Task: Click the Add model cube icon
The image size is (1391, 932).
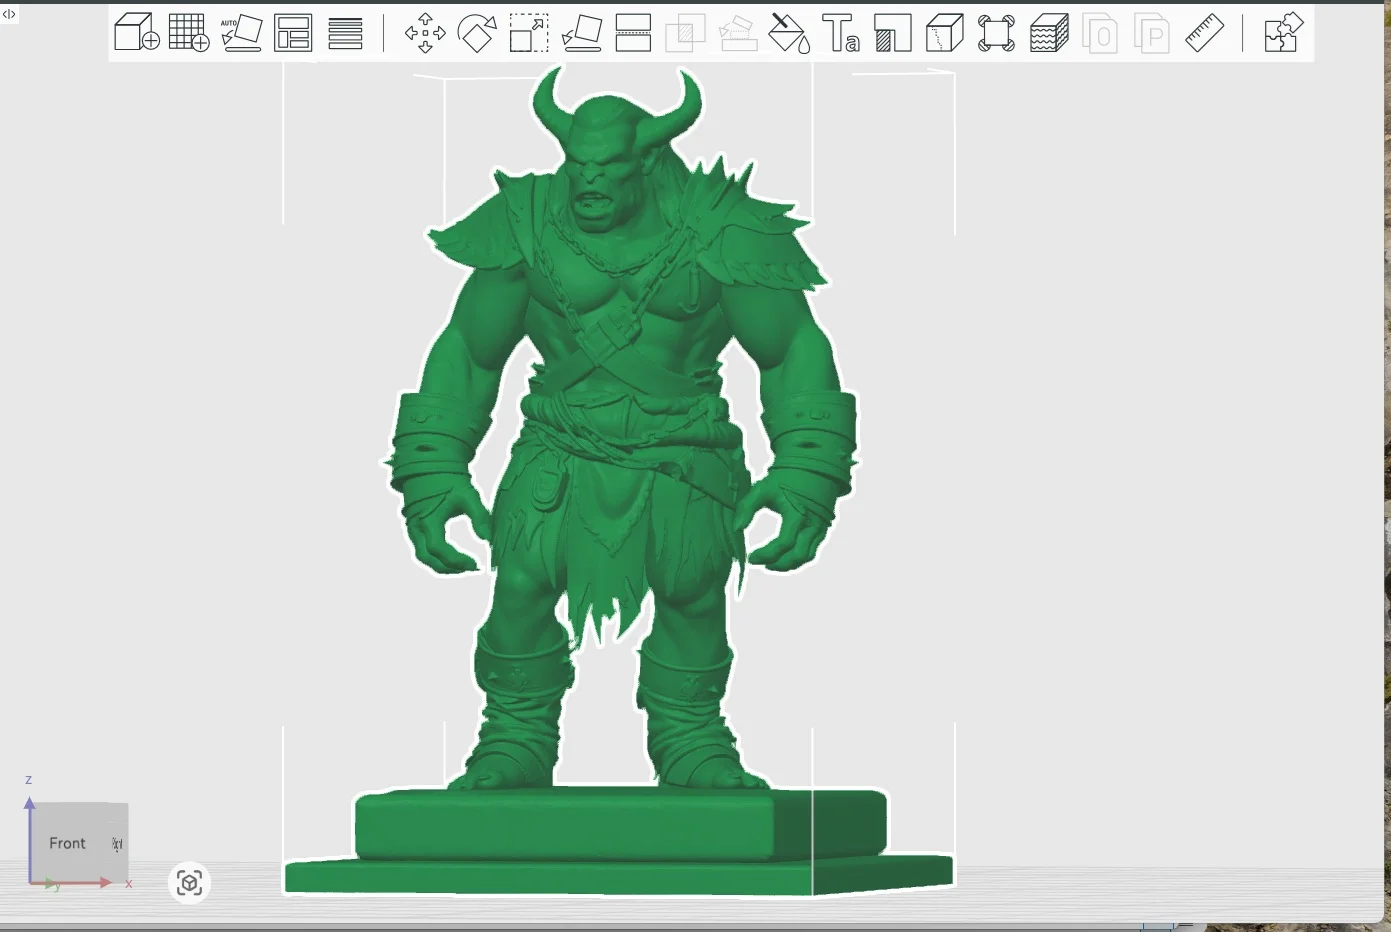Action: [137, 33]
